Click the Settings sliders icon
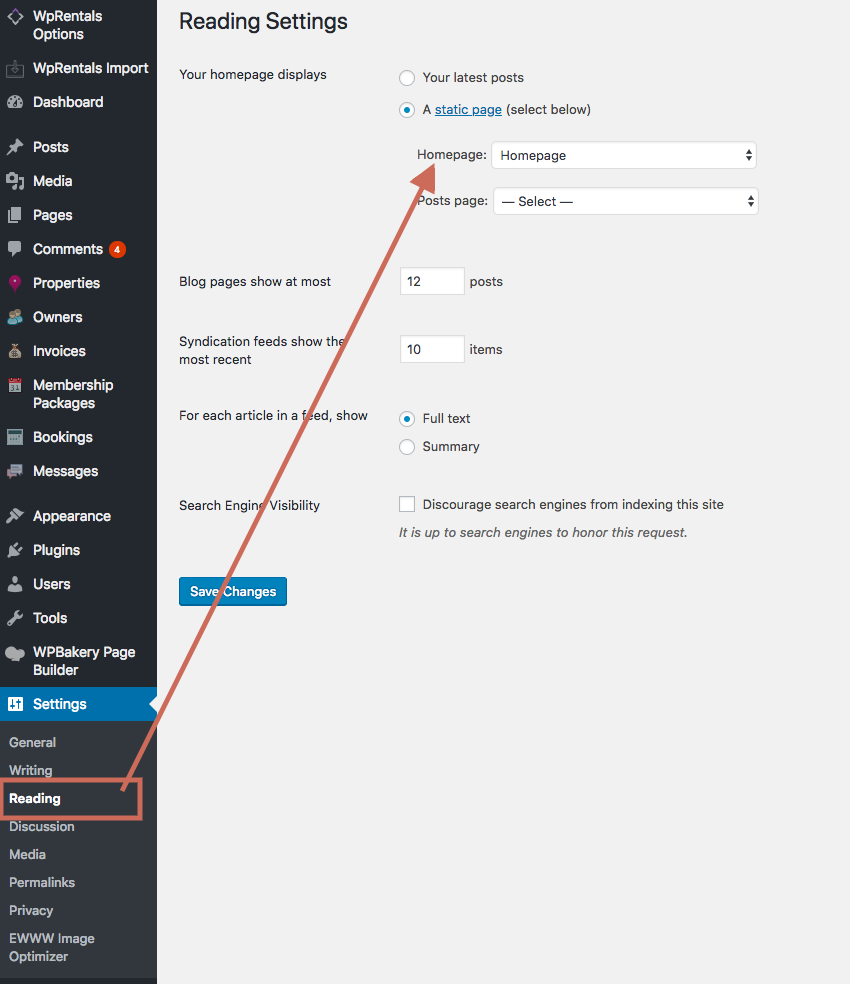This screenshot has width=850, height=984. pos(16,704)
